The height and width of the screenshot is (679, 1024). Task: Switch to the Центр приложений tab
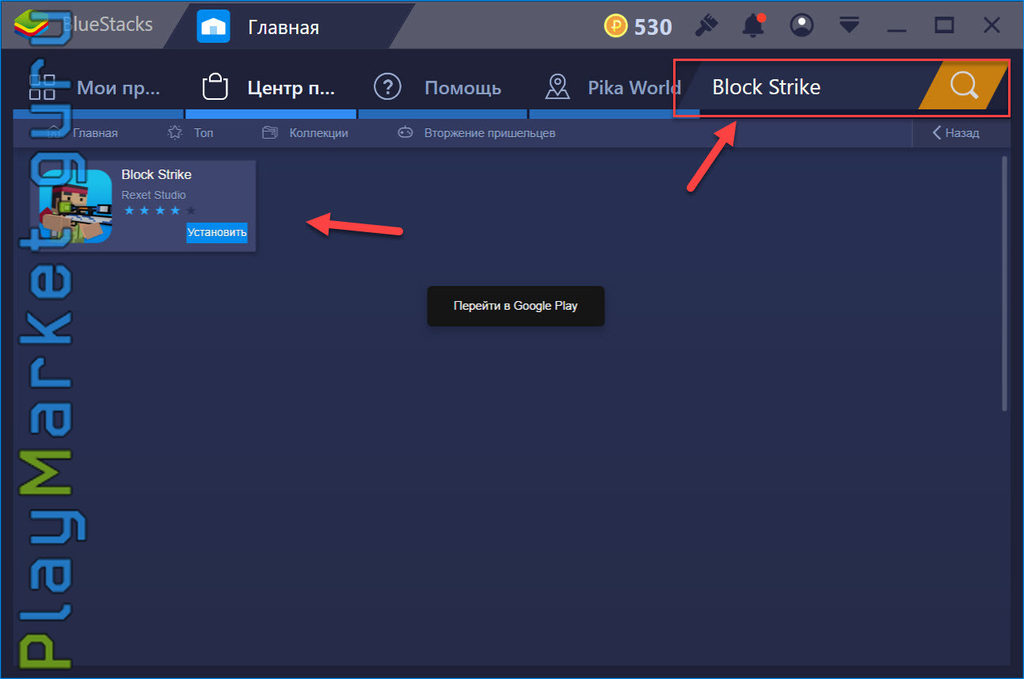(271, 88)
